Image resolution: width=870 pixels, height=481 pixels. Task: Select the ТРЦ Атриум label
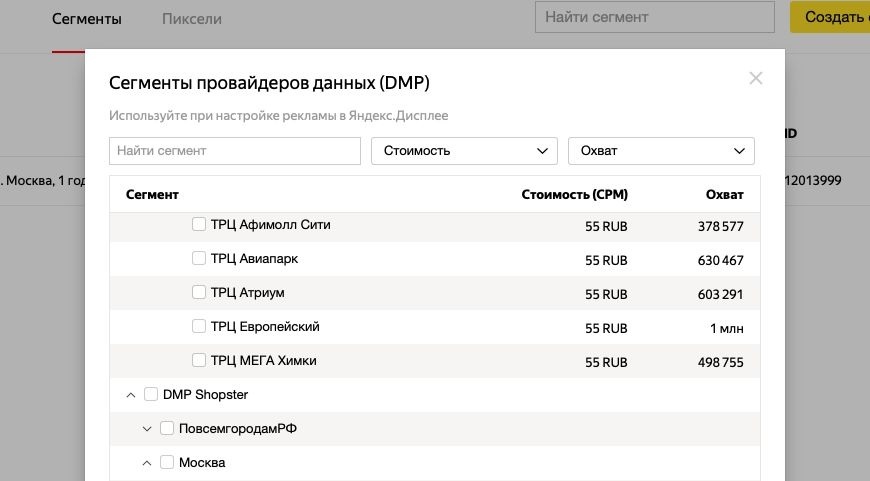pyautogui.click(x=247, y=292)
